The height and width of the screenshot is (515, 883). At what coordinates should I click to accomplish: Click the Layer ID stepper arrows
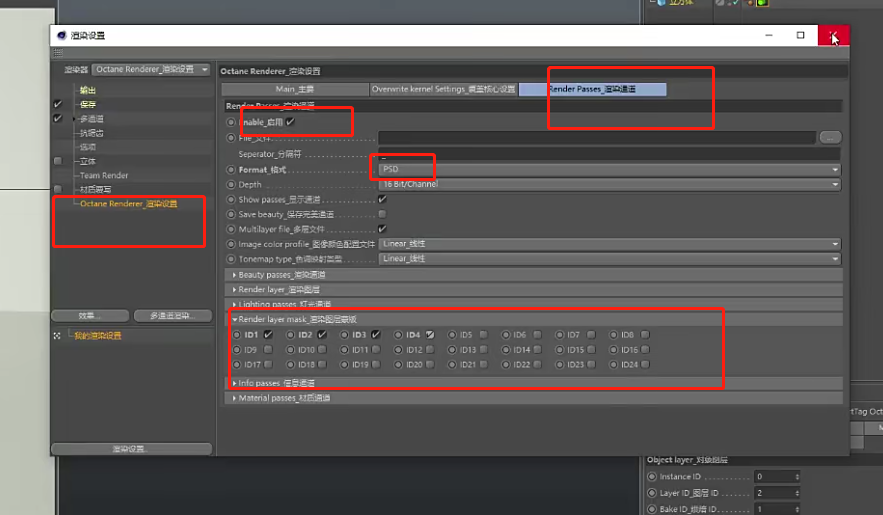(x=797, y=493)
